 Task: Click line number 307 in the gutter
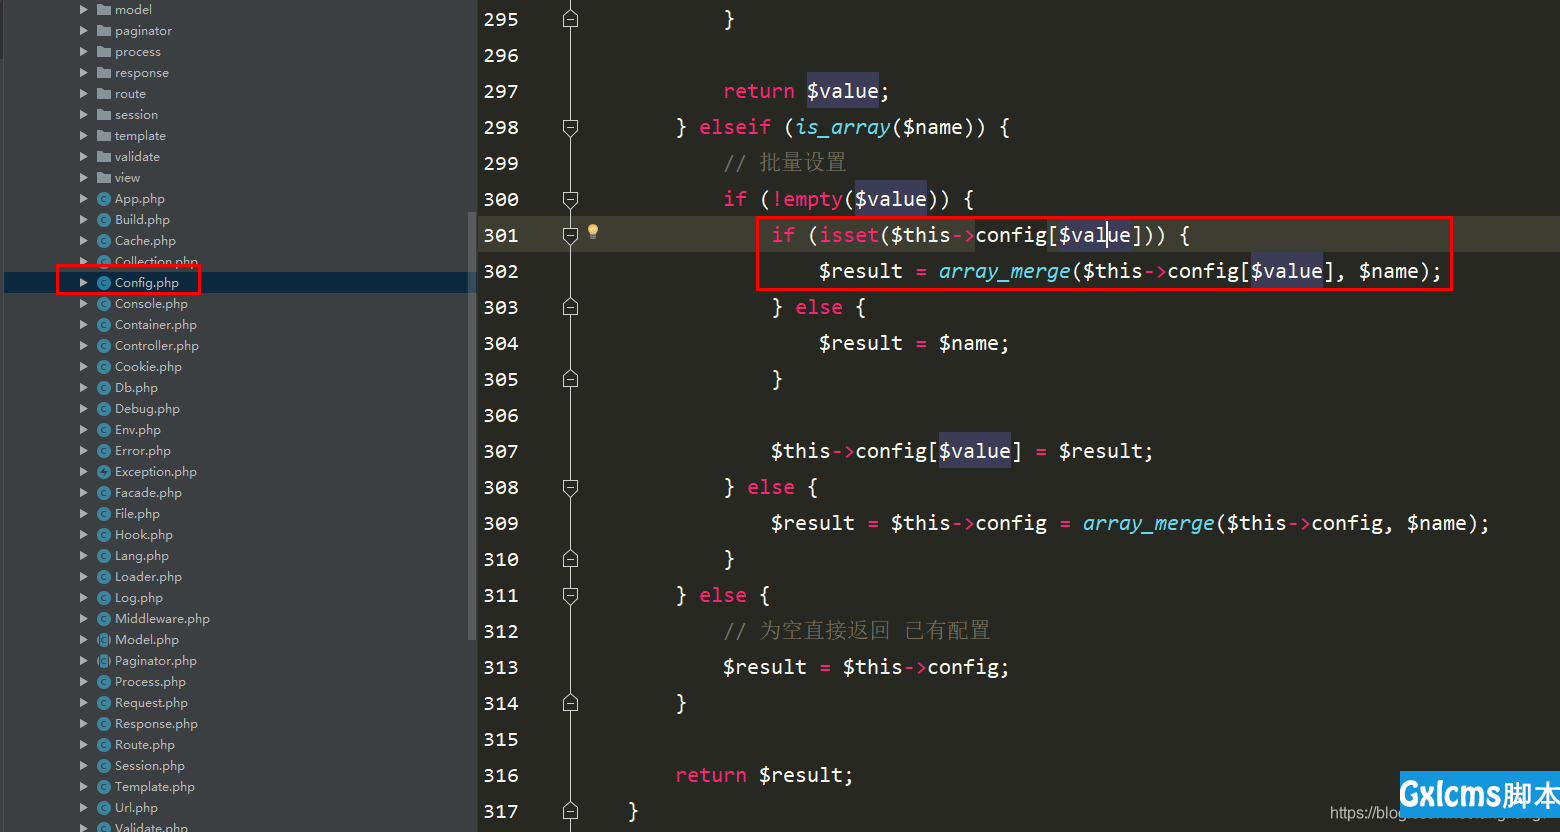coord(501,451)
